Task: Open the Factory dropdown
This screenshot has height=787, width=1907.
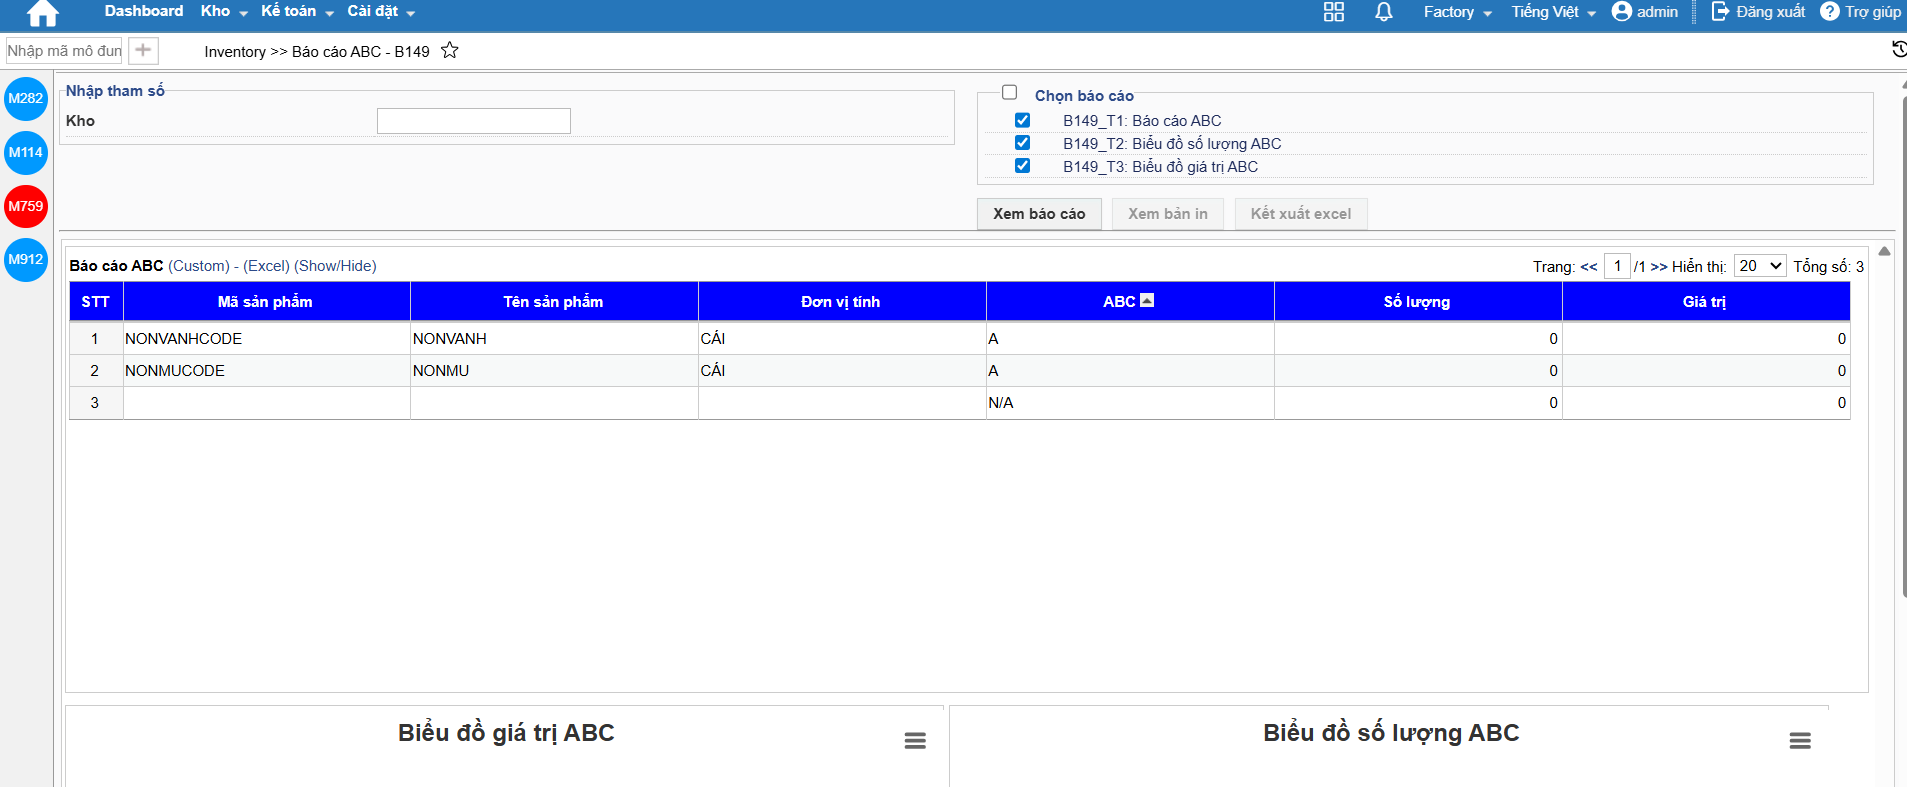Action: coord(1458,12)
